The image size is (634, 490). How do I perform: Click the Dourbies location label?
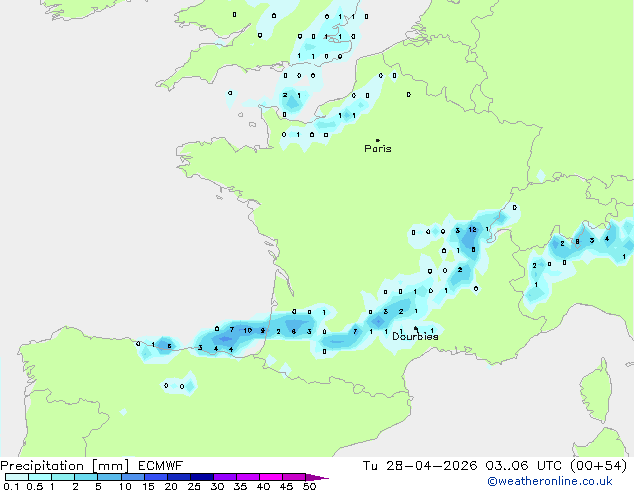click(x=415, y=336)
